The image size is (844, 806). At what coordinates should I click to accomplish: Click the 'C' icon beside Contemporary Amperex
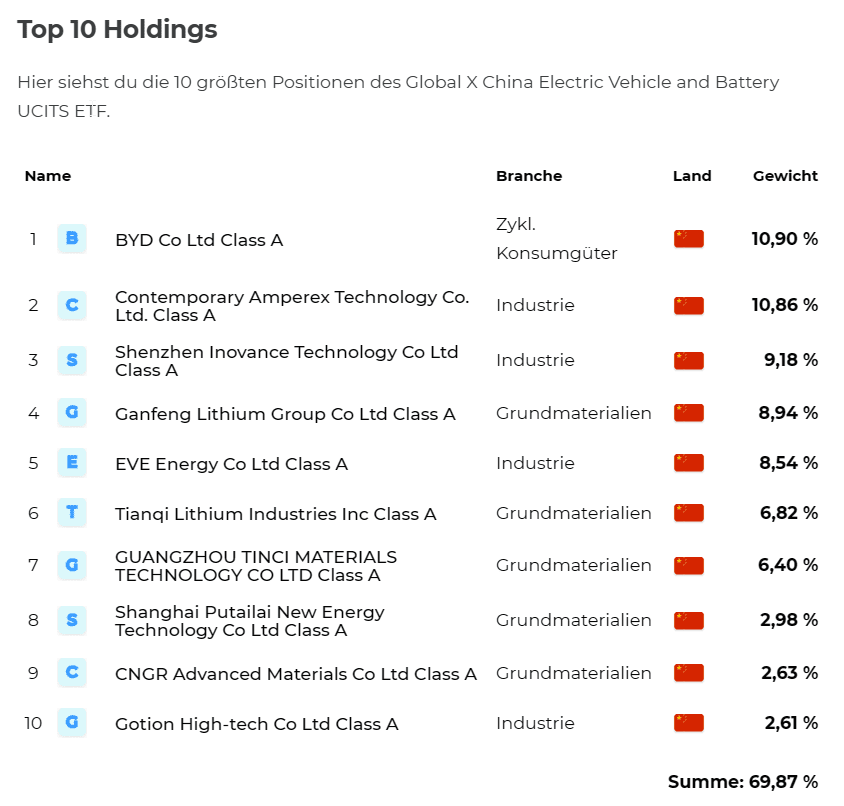pyautogui.click(x=72, y=305)
